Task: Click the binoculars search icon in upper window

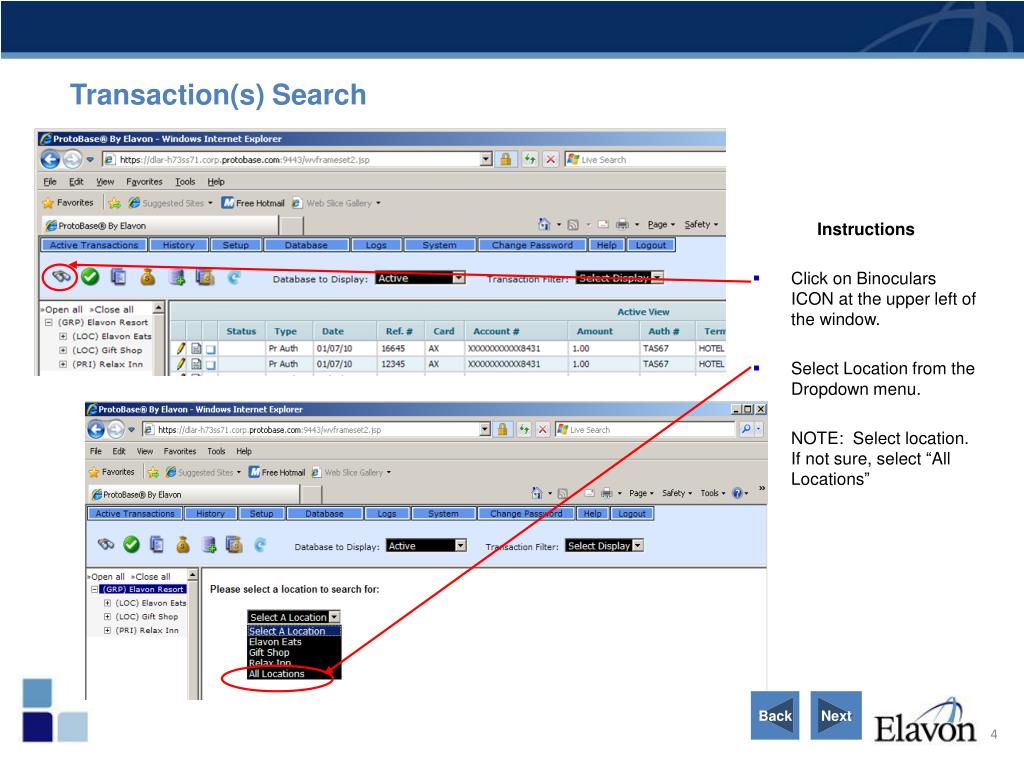Action: click(x=61, y=277)
